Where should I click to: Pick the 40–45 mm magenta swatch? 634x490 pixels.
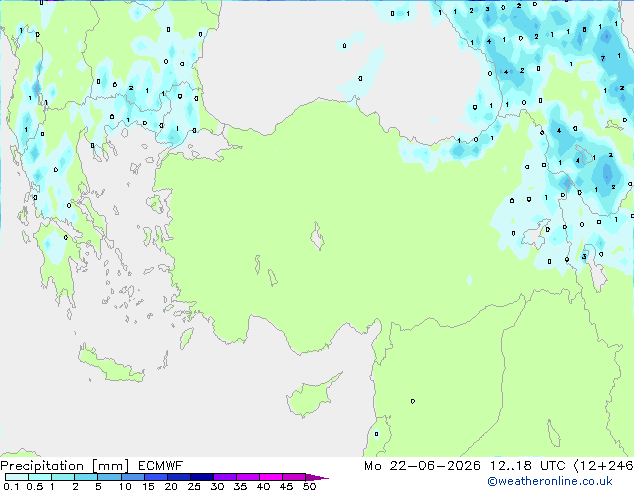[x=271, y=477]
